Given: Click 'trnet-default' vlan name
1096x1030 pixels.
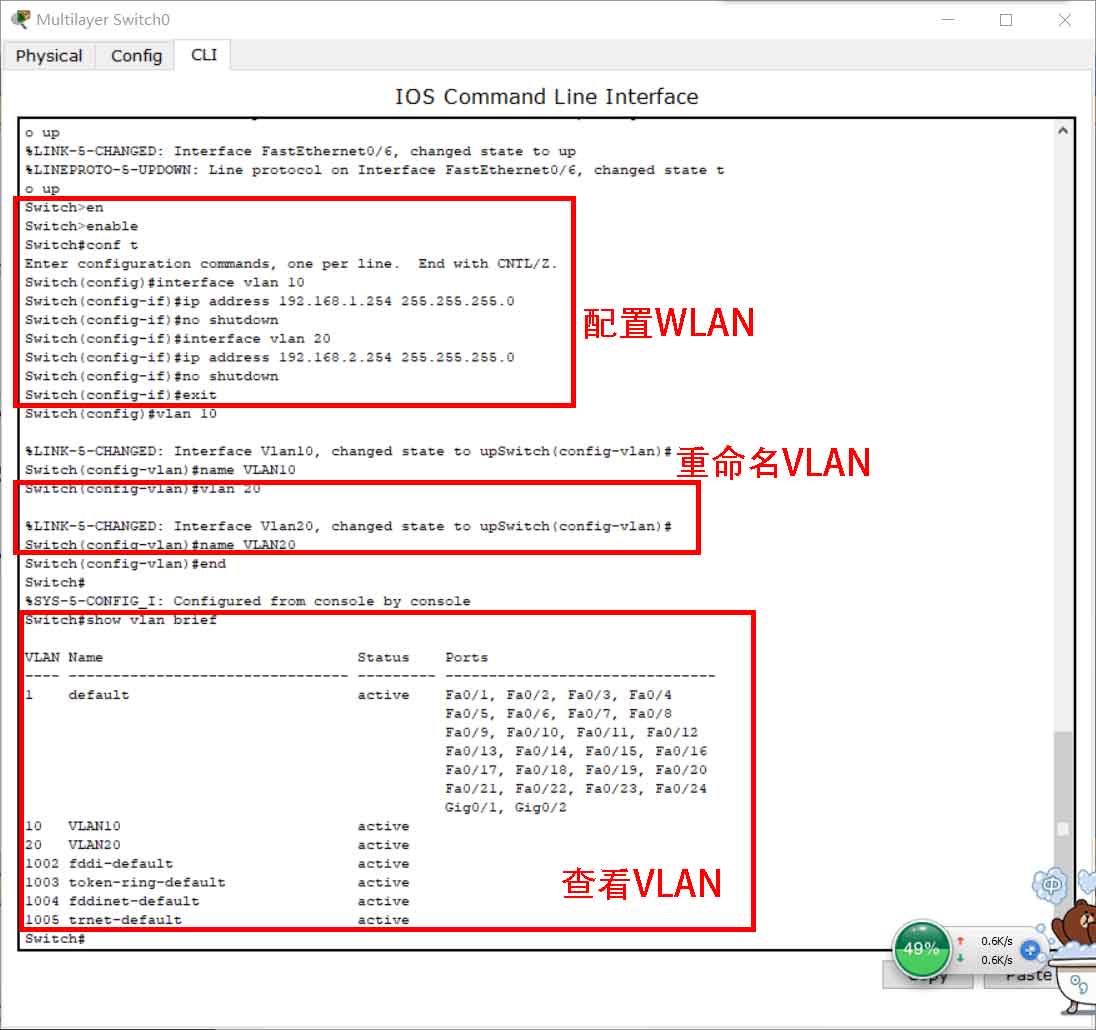Looking at the screenshot, I should tap(125, 920).
